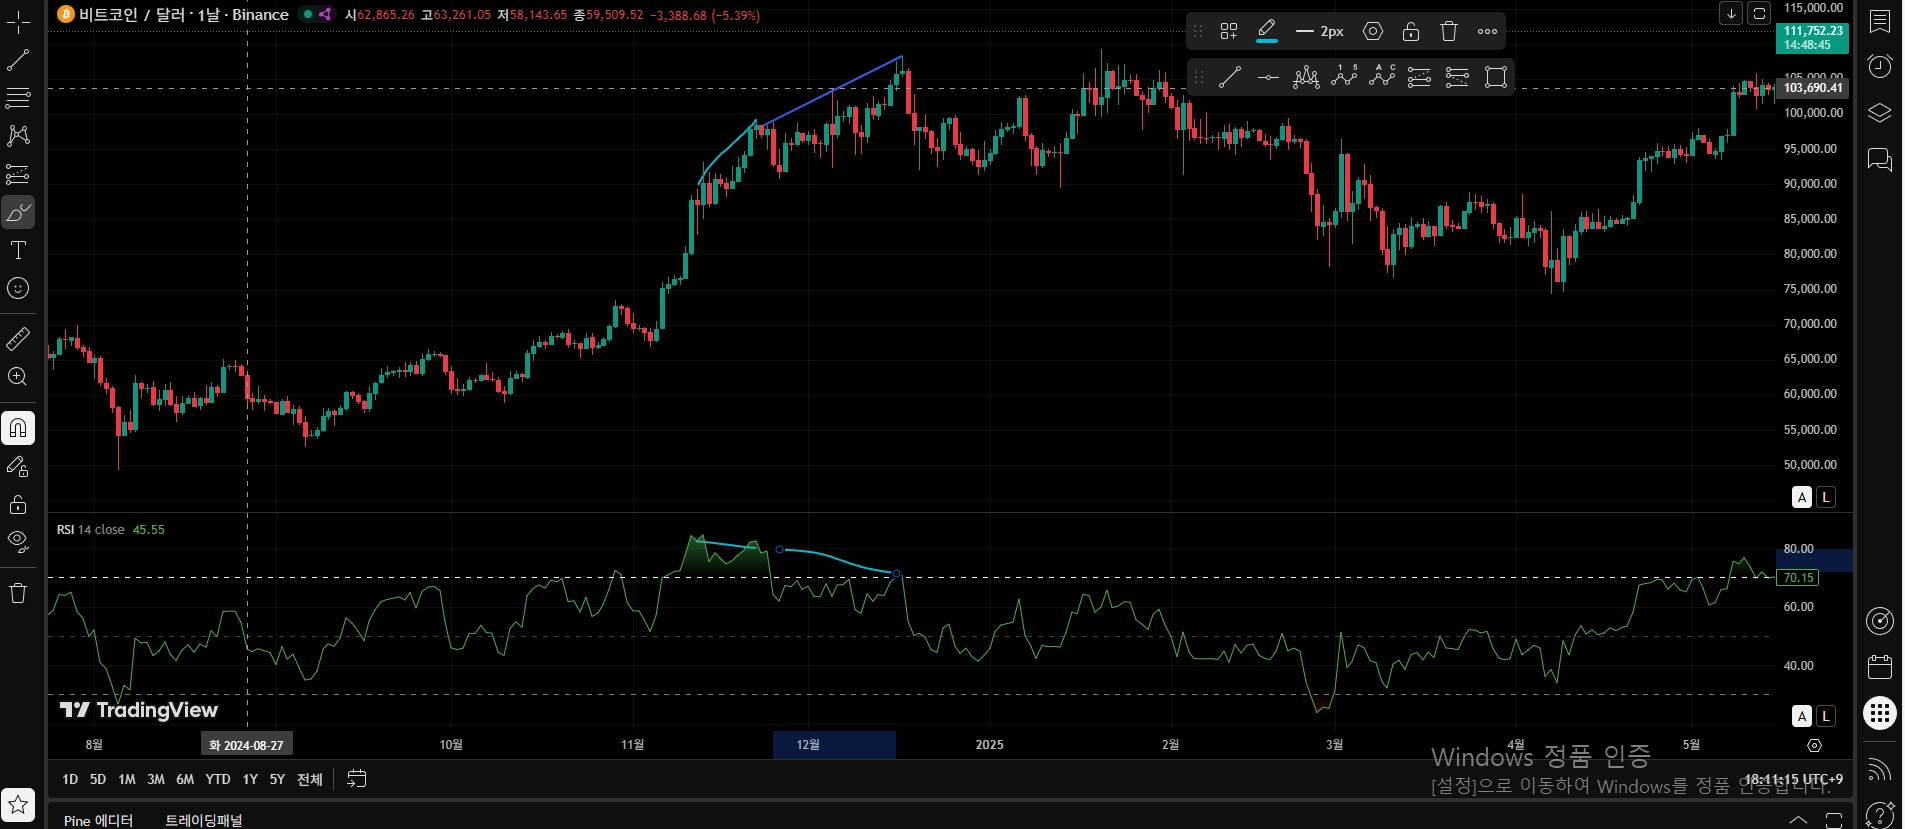Expand more options on drawing toolbar

click(1487, 31)
